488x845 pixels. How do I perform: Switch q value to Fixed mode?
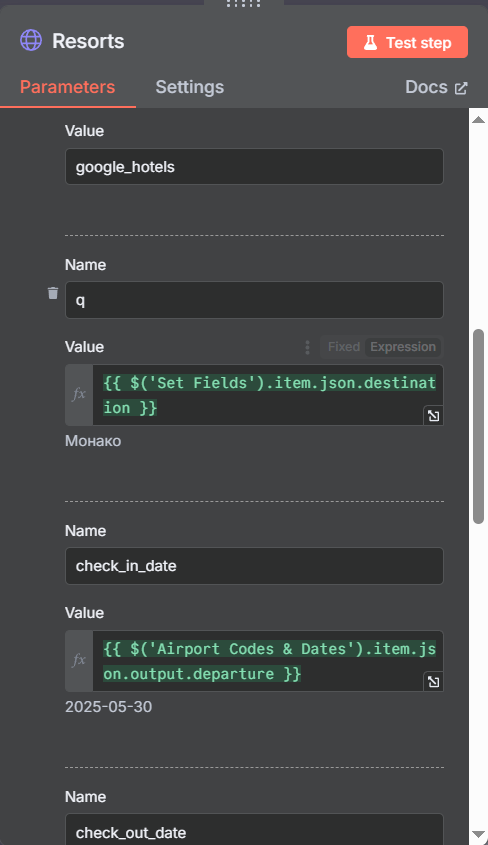(x=344, y=347)
